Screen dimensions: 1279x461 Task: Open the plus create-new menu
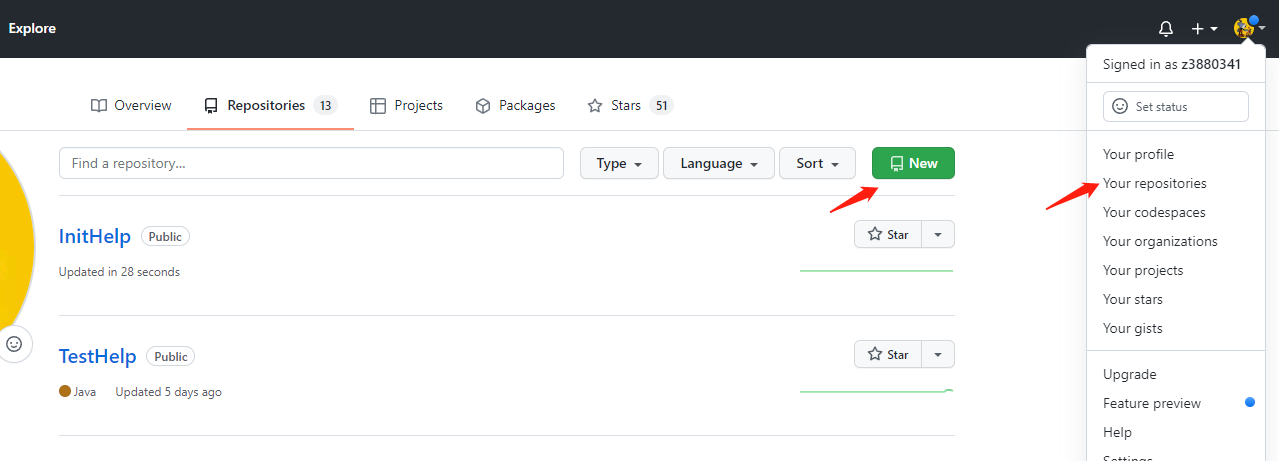1204,29
